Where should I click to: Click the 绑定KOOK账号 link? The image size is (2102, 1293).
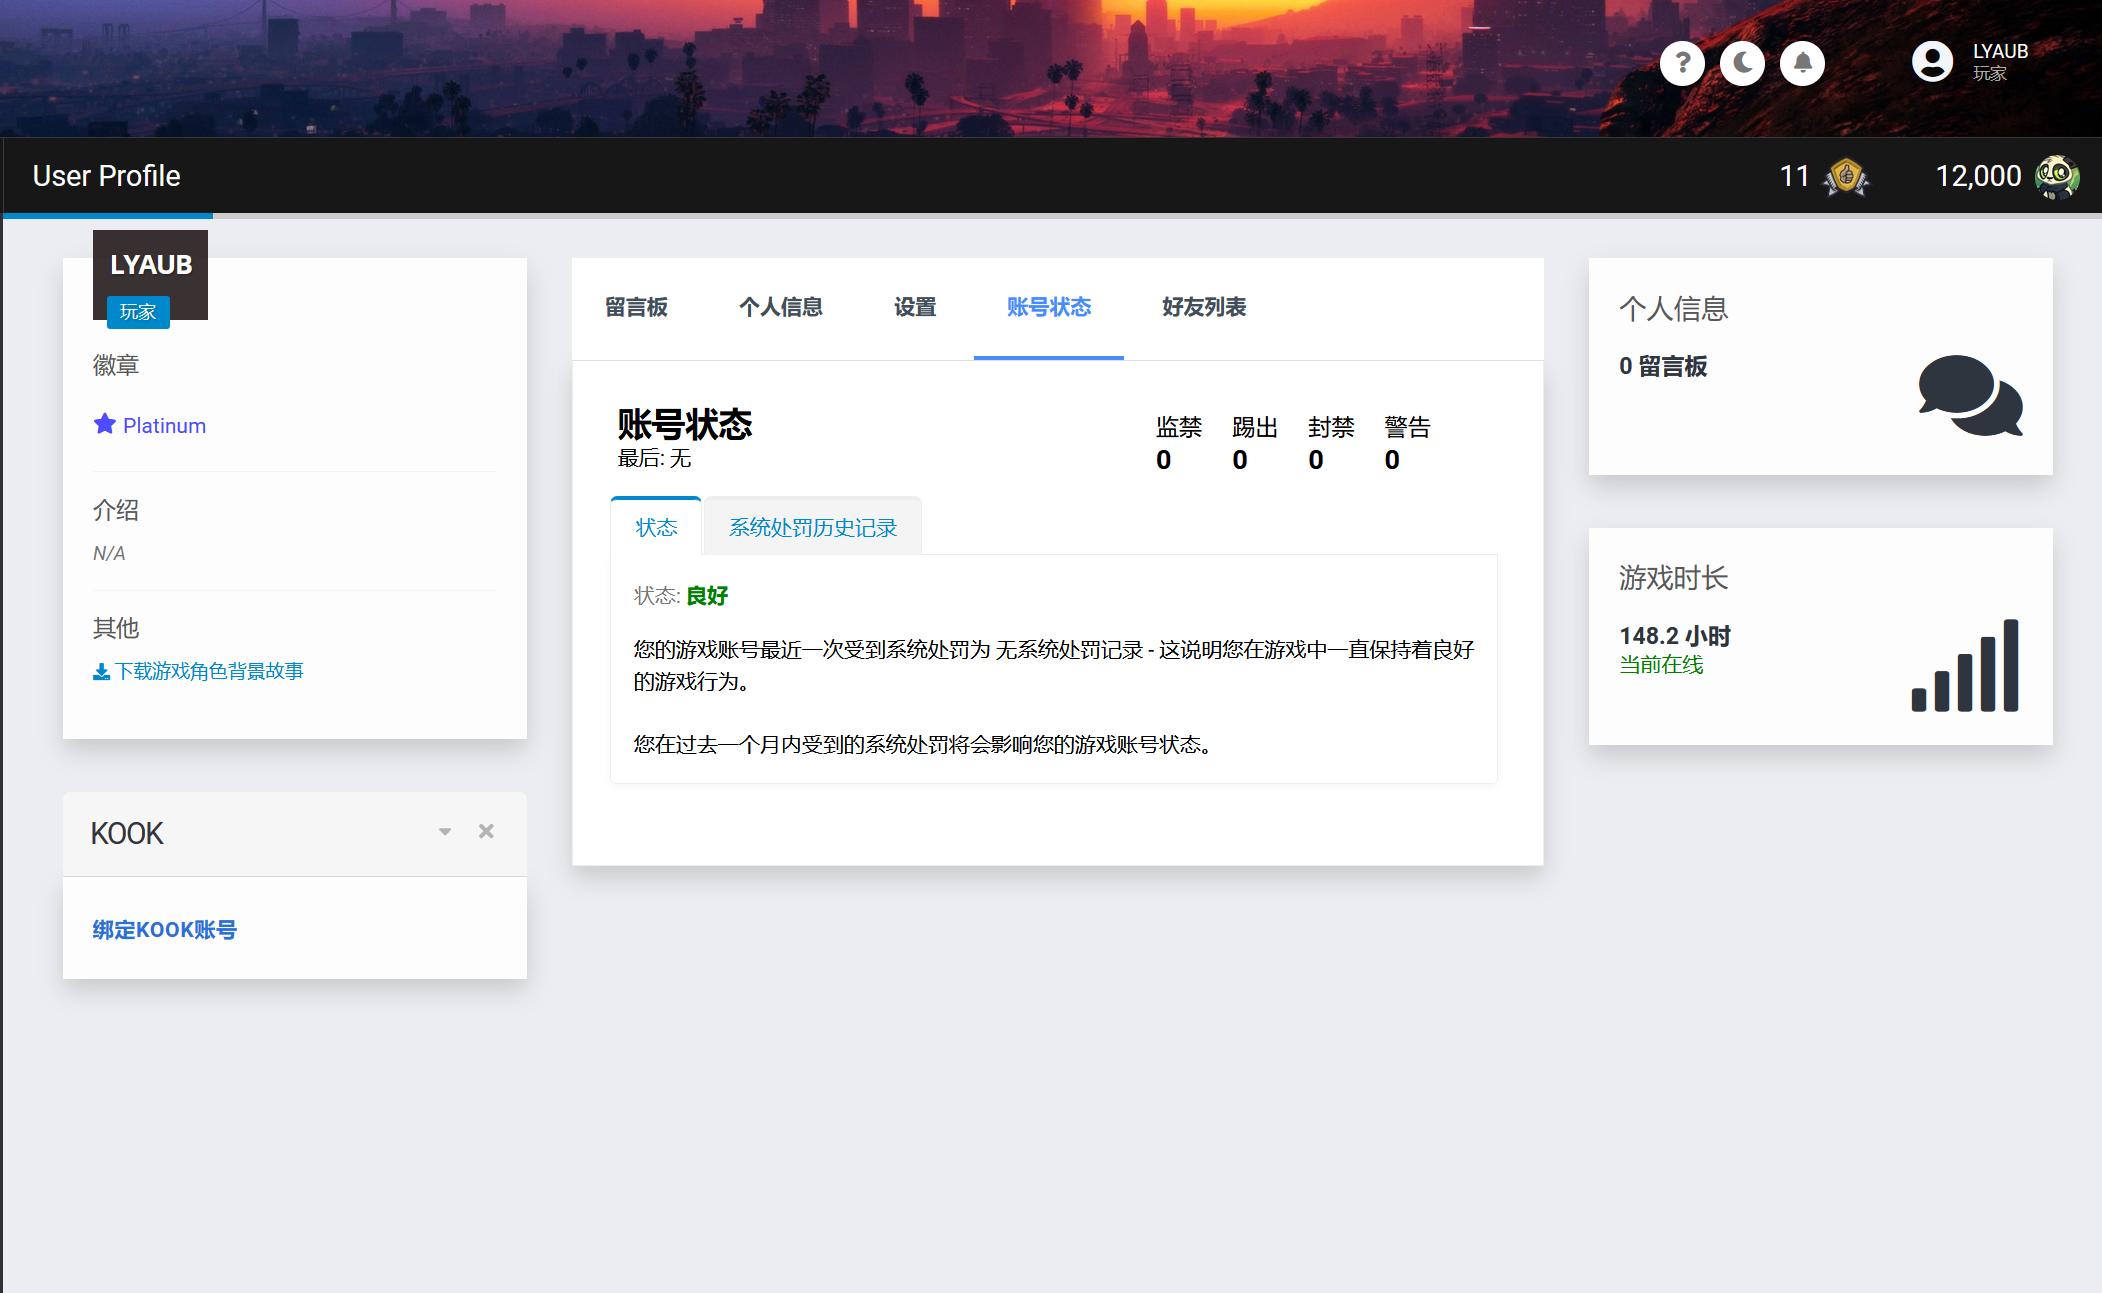[x=164, y=930]
